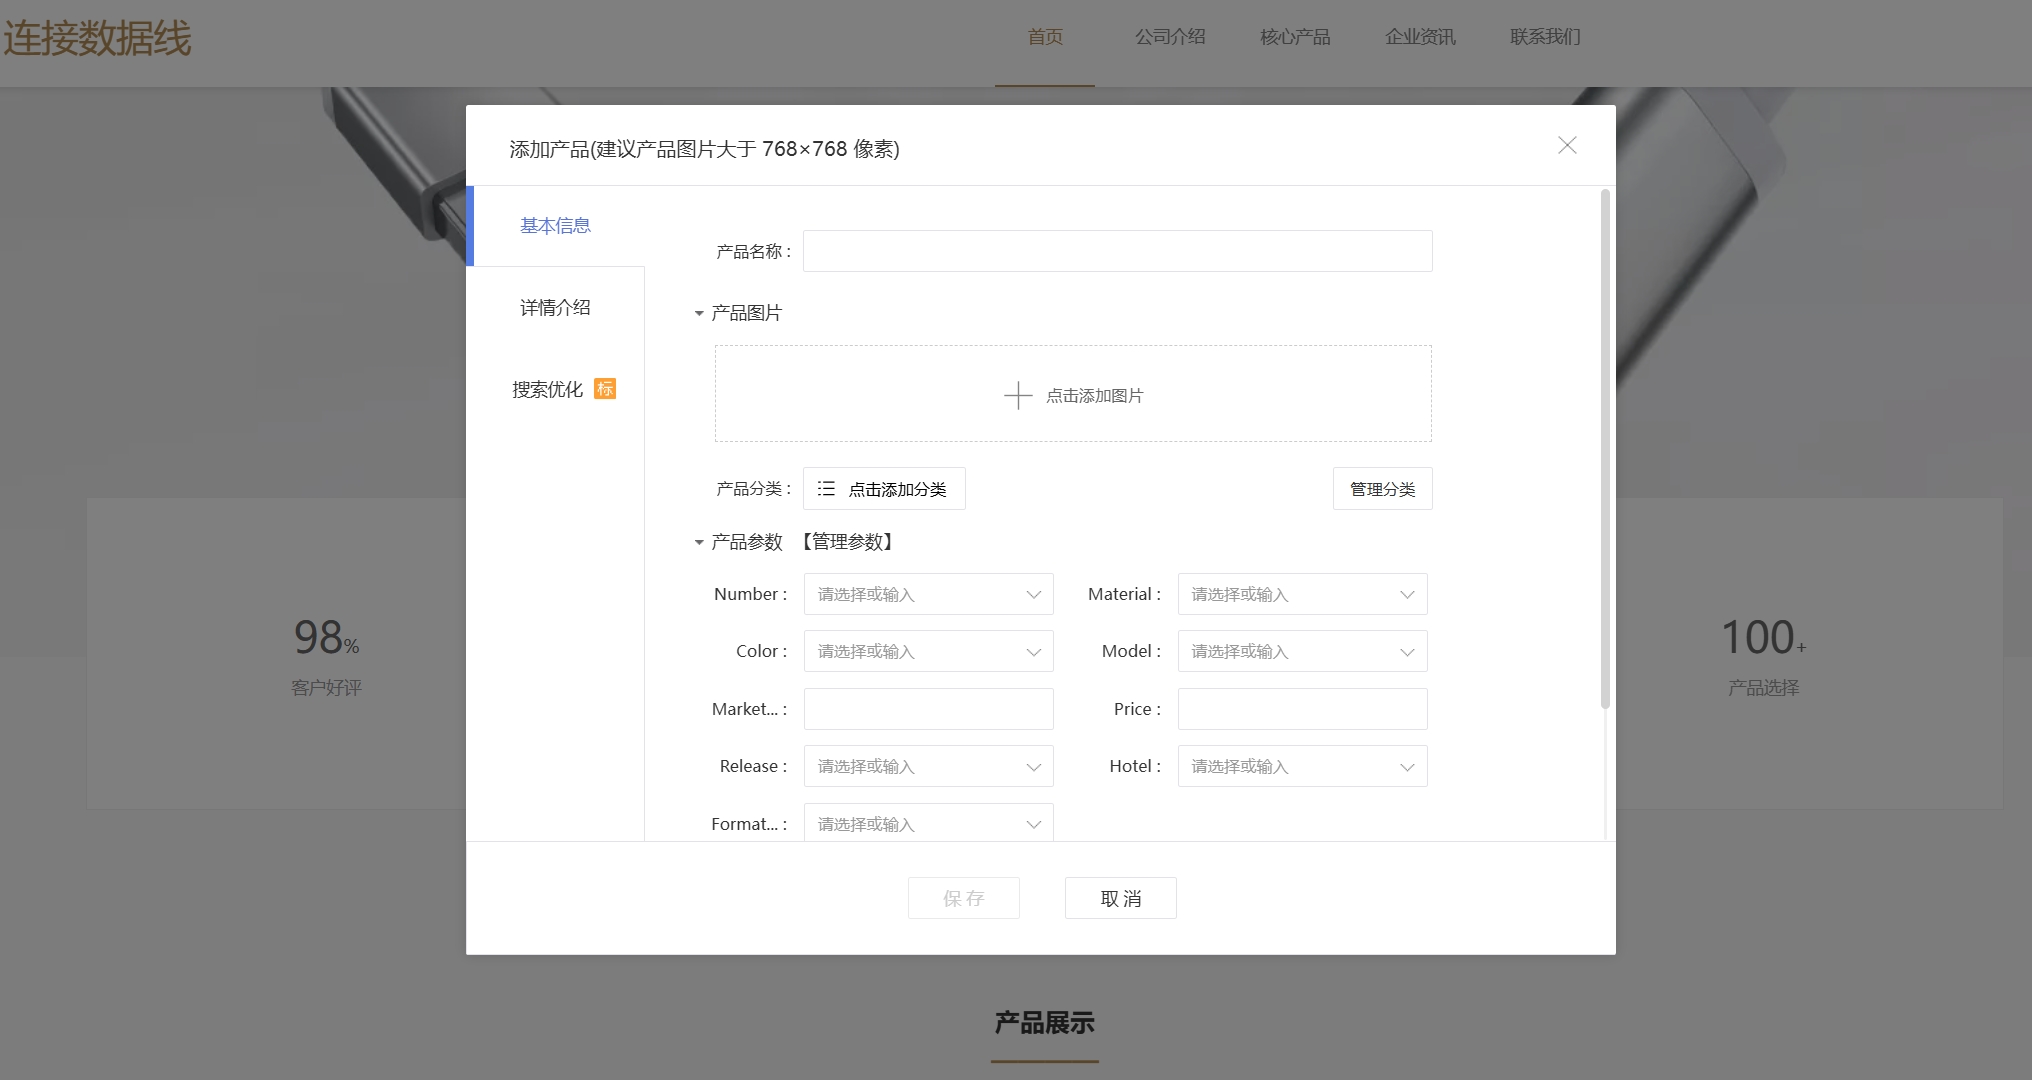Click the orange 标 badge icon
The height and width of the screenshot is (1080, 2032).
(605, 389)
